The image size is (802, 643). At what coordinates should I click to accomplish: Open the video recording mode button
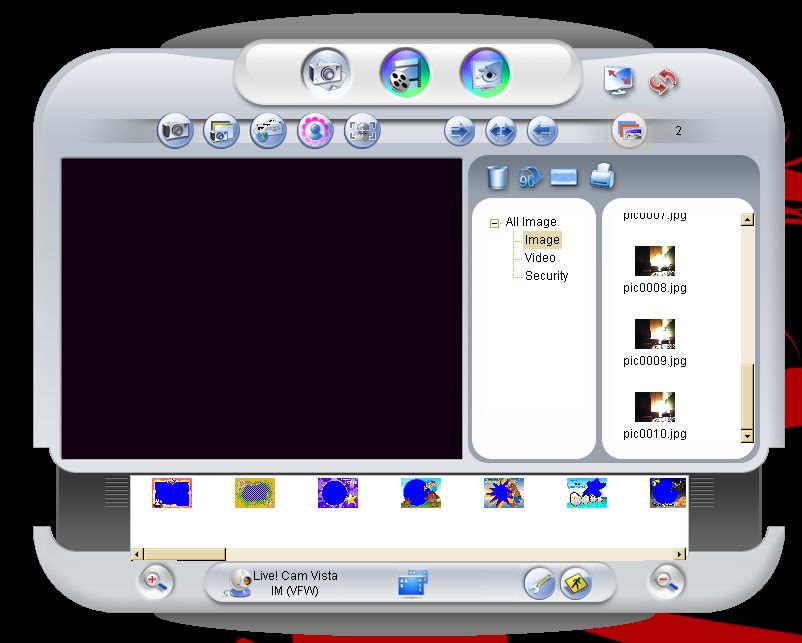[x=405, y=73]
